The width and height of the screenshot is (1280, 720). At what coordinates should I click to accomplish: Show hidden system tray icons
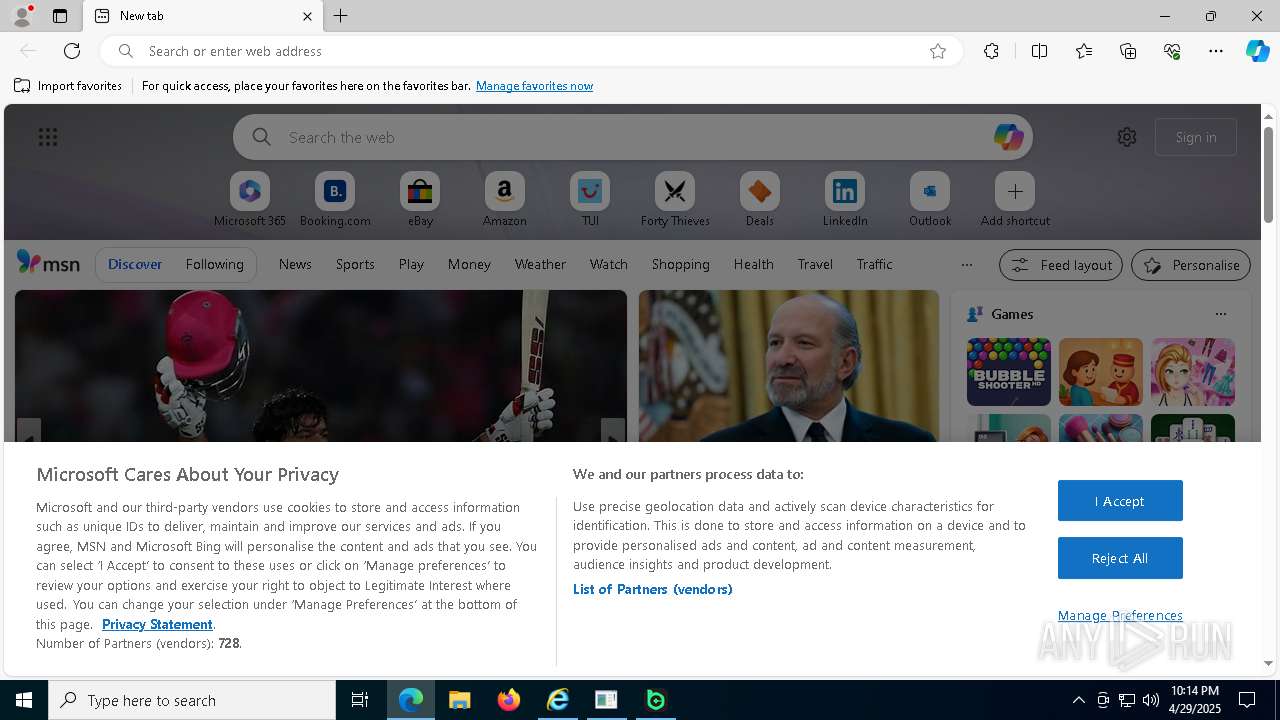tap(1078, 700)
